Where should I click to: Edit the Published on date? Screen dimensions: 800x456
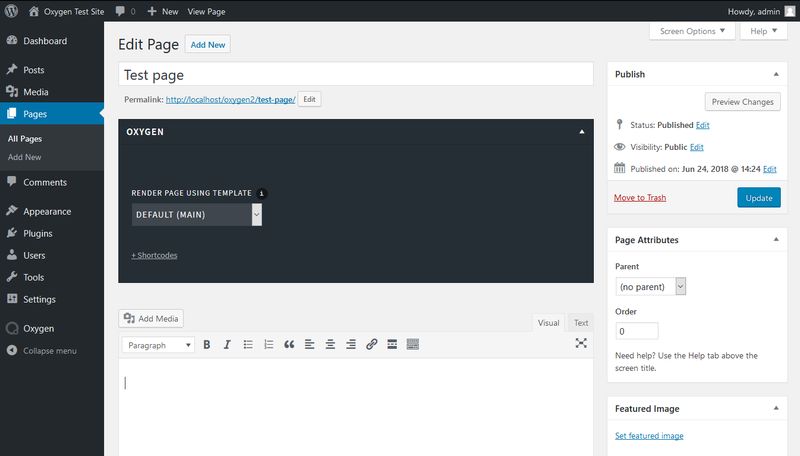[769, 169]
